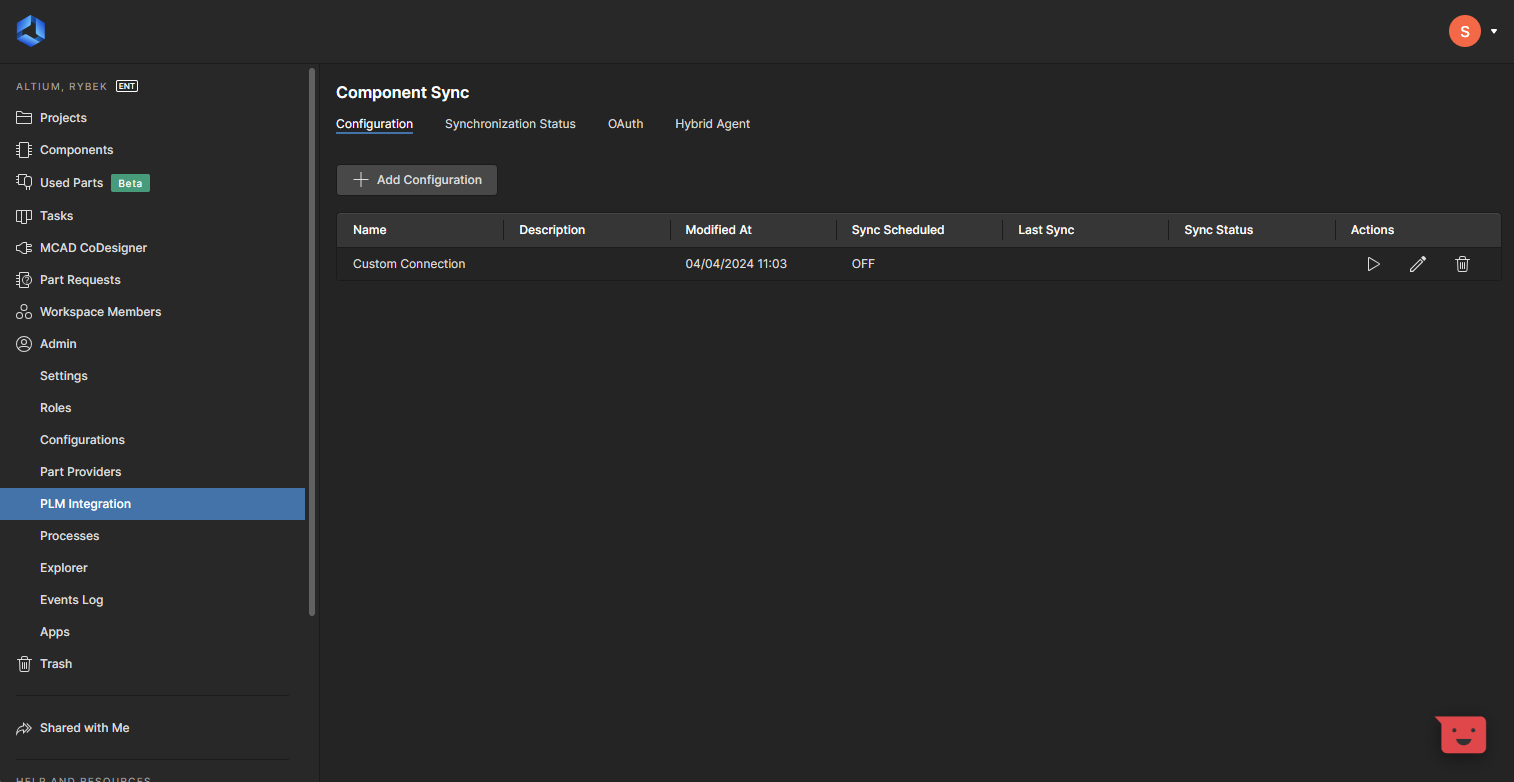Click the Components chip icon

coord(24,150)
